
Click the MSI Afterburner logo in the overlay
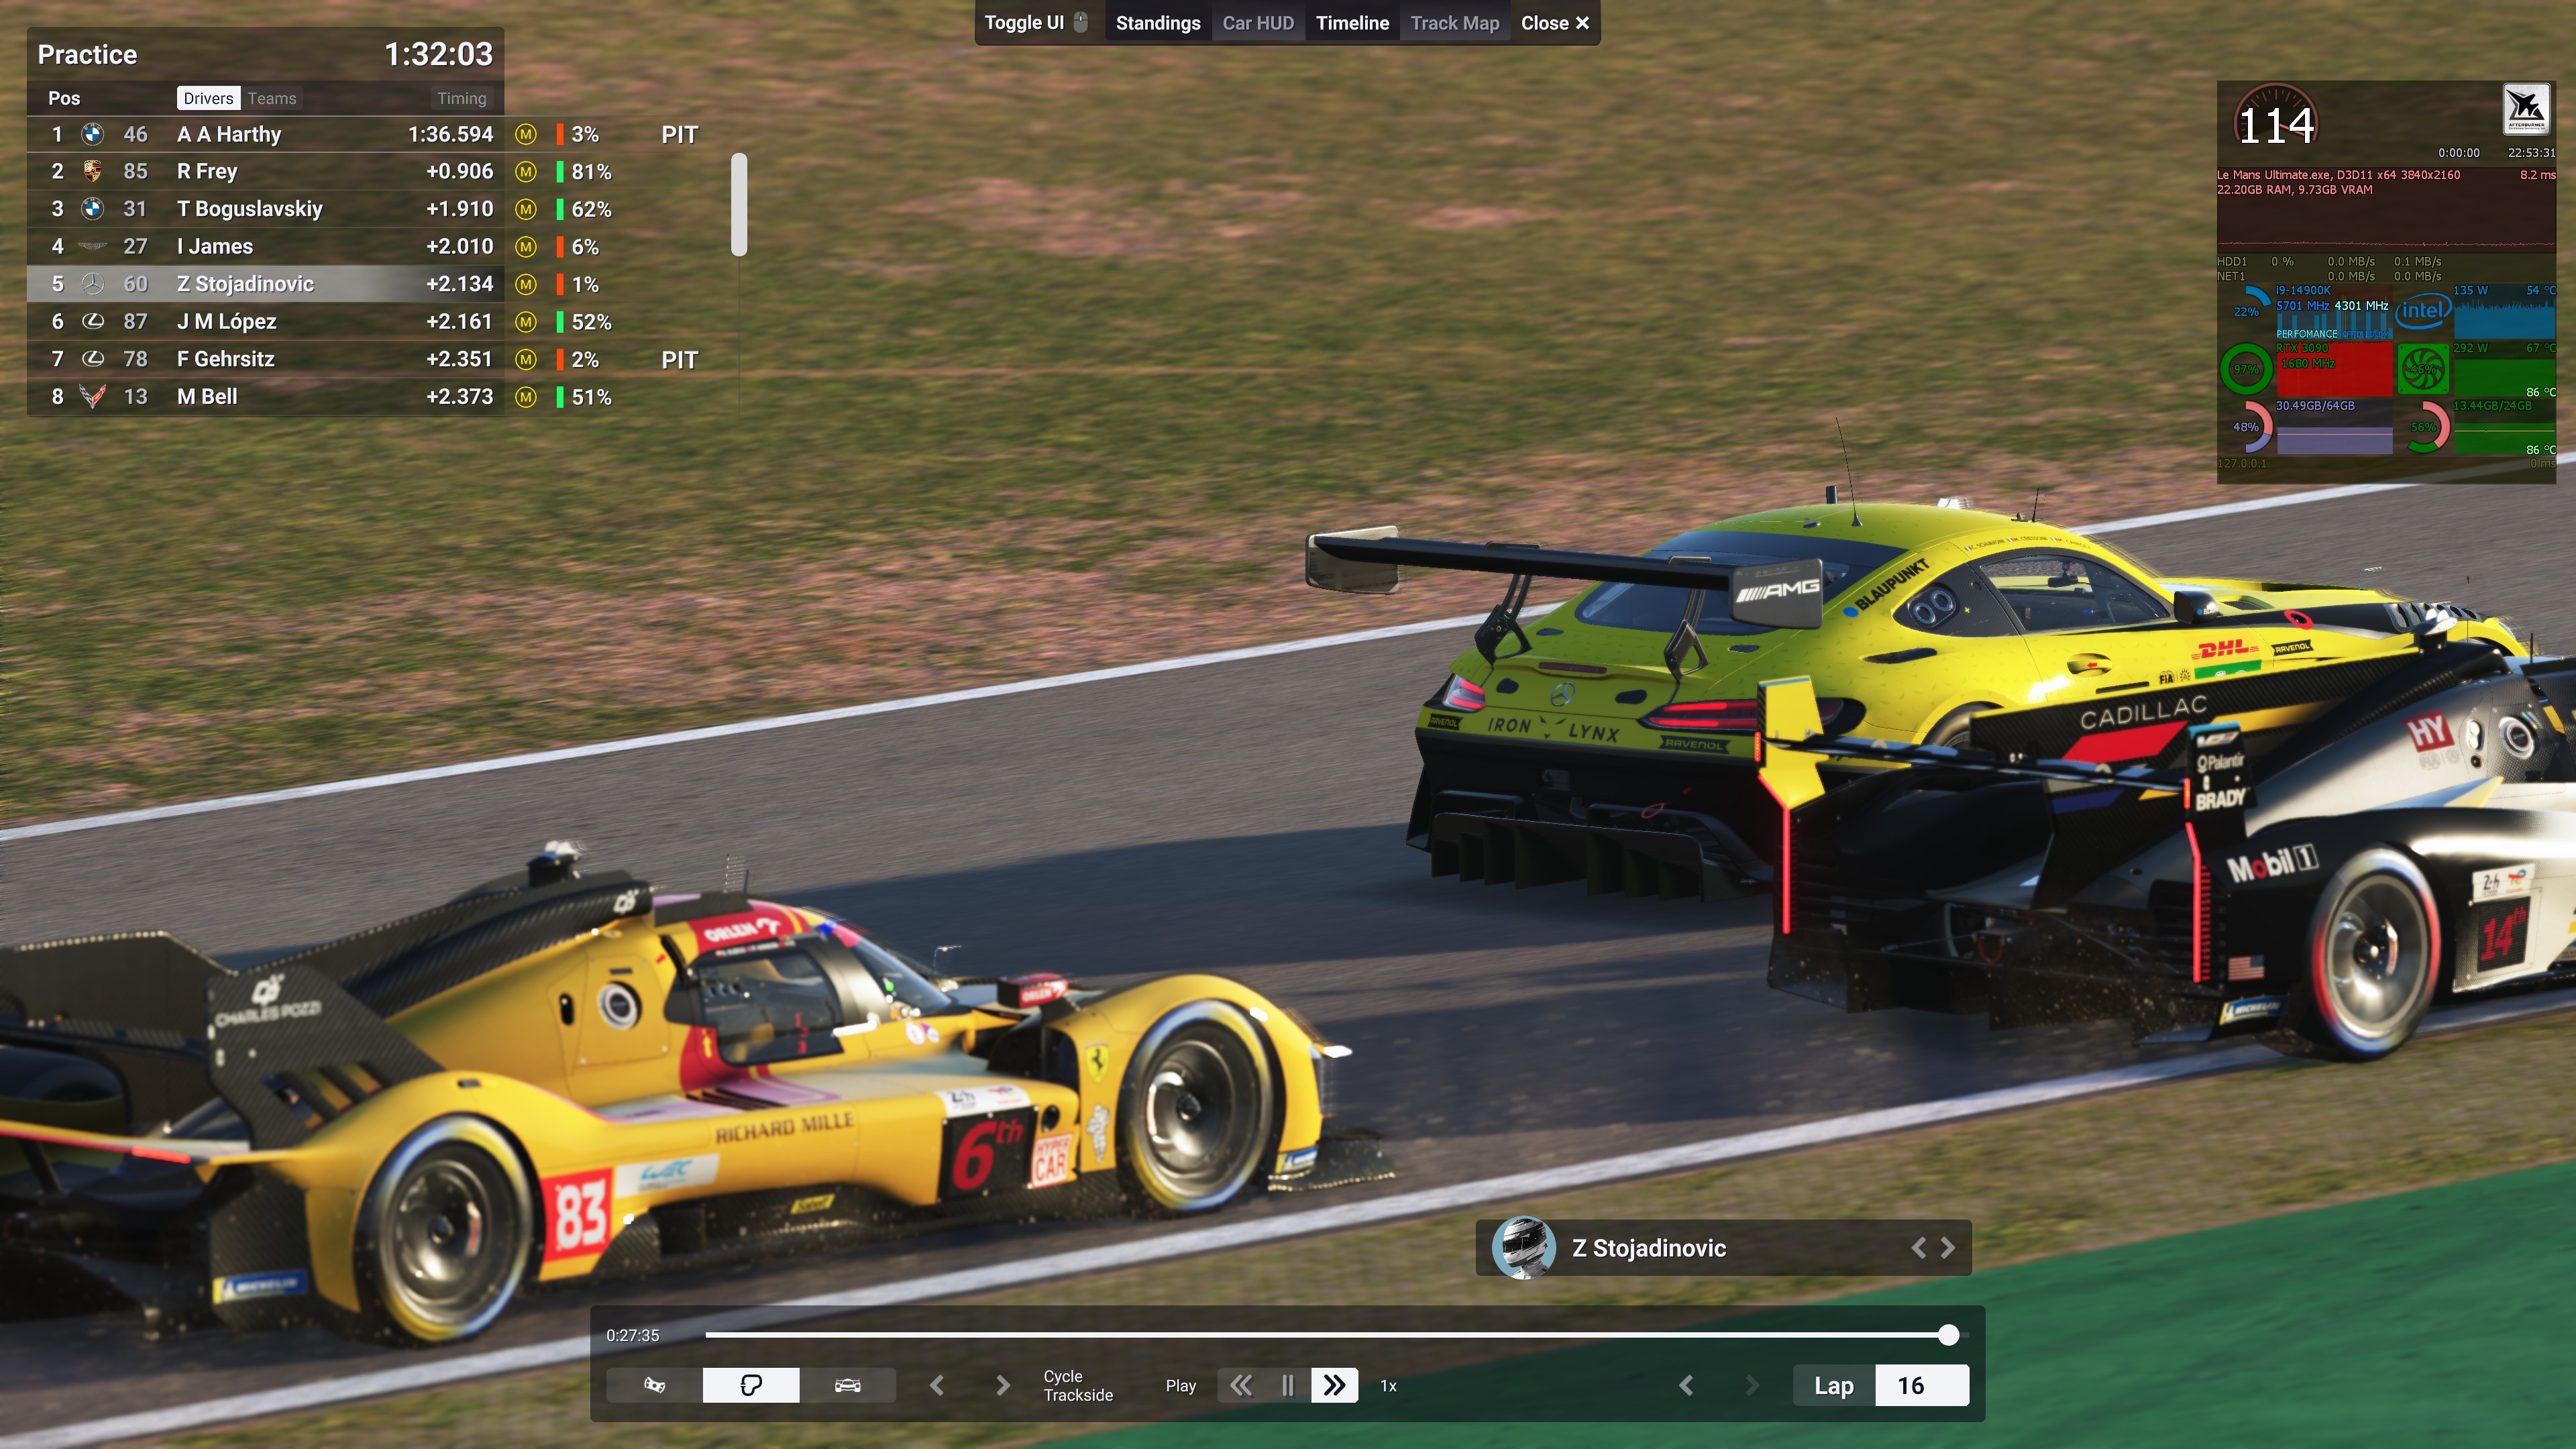(x=2526, y=109)
